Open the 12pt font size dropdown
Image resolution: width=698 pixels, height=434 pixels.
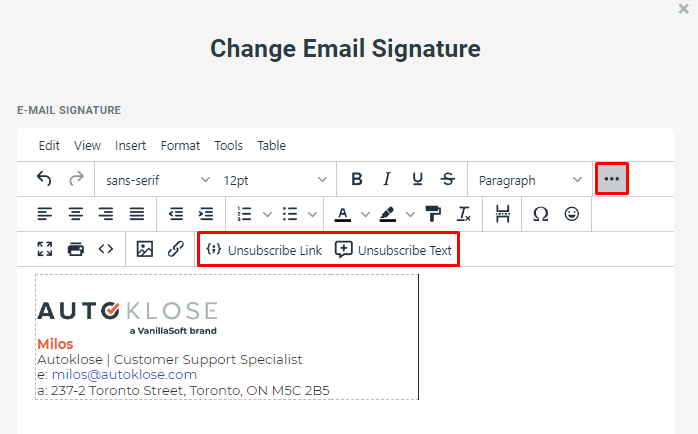coord(274,180)
